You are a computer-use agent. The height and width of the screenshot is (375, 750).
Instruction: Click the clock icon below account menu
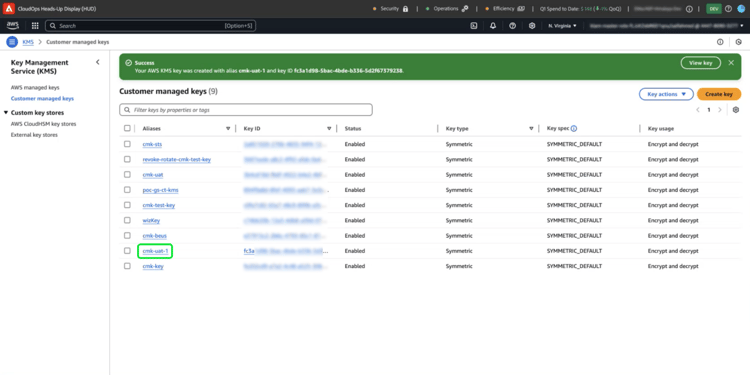click(739, 42)
